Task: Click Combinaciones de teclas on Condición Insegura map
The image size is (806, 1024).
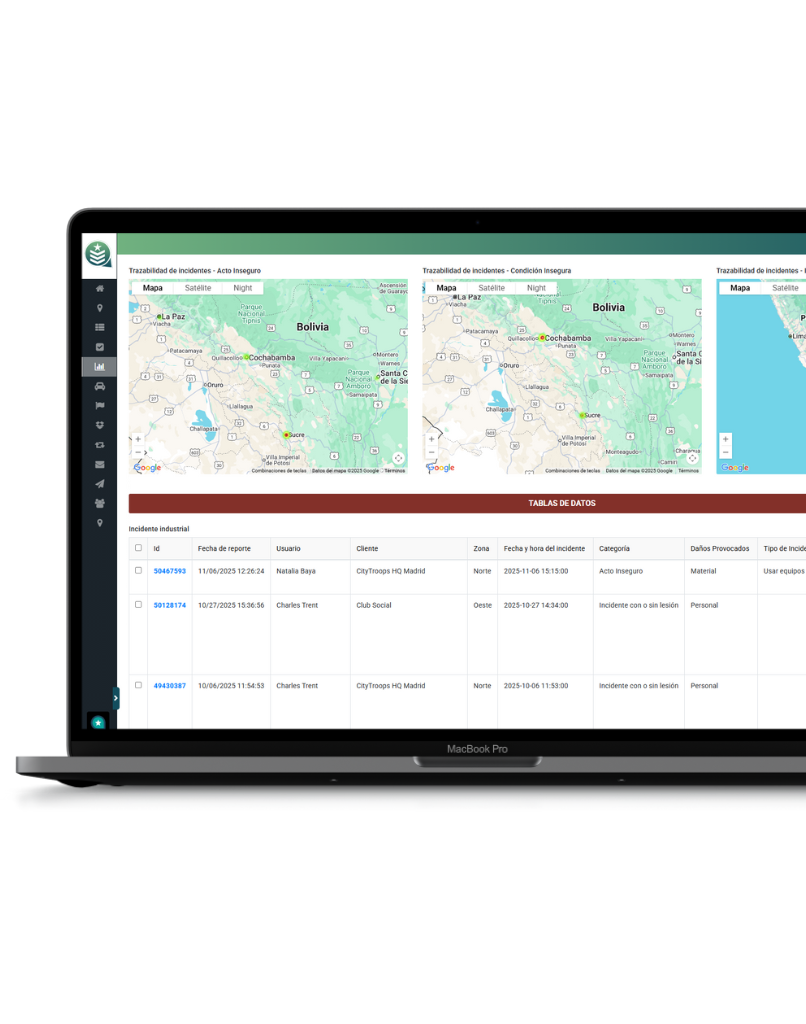Action: click(573, 471)
